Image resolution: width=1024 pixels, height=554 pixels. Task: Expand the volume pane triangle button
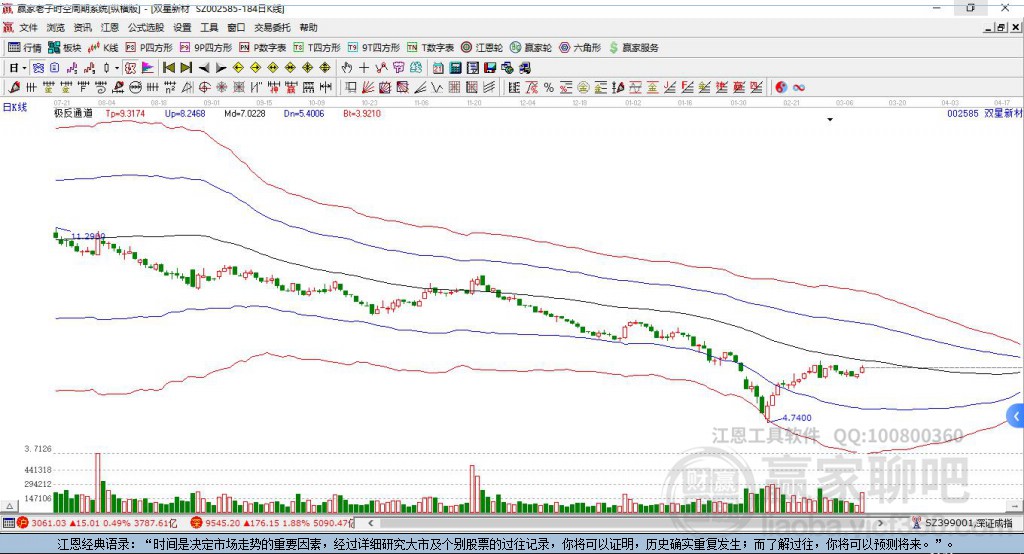click(x=9, y=506)
